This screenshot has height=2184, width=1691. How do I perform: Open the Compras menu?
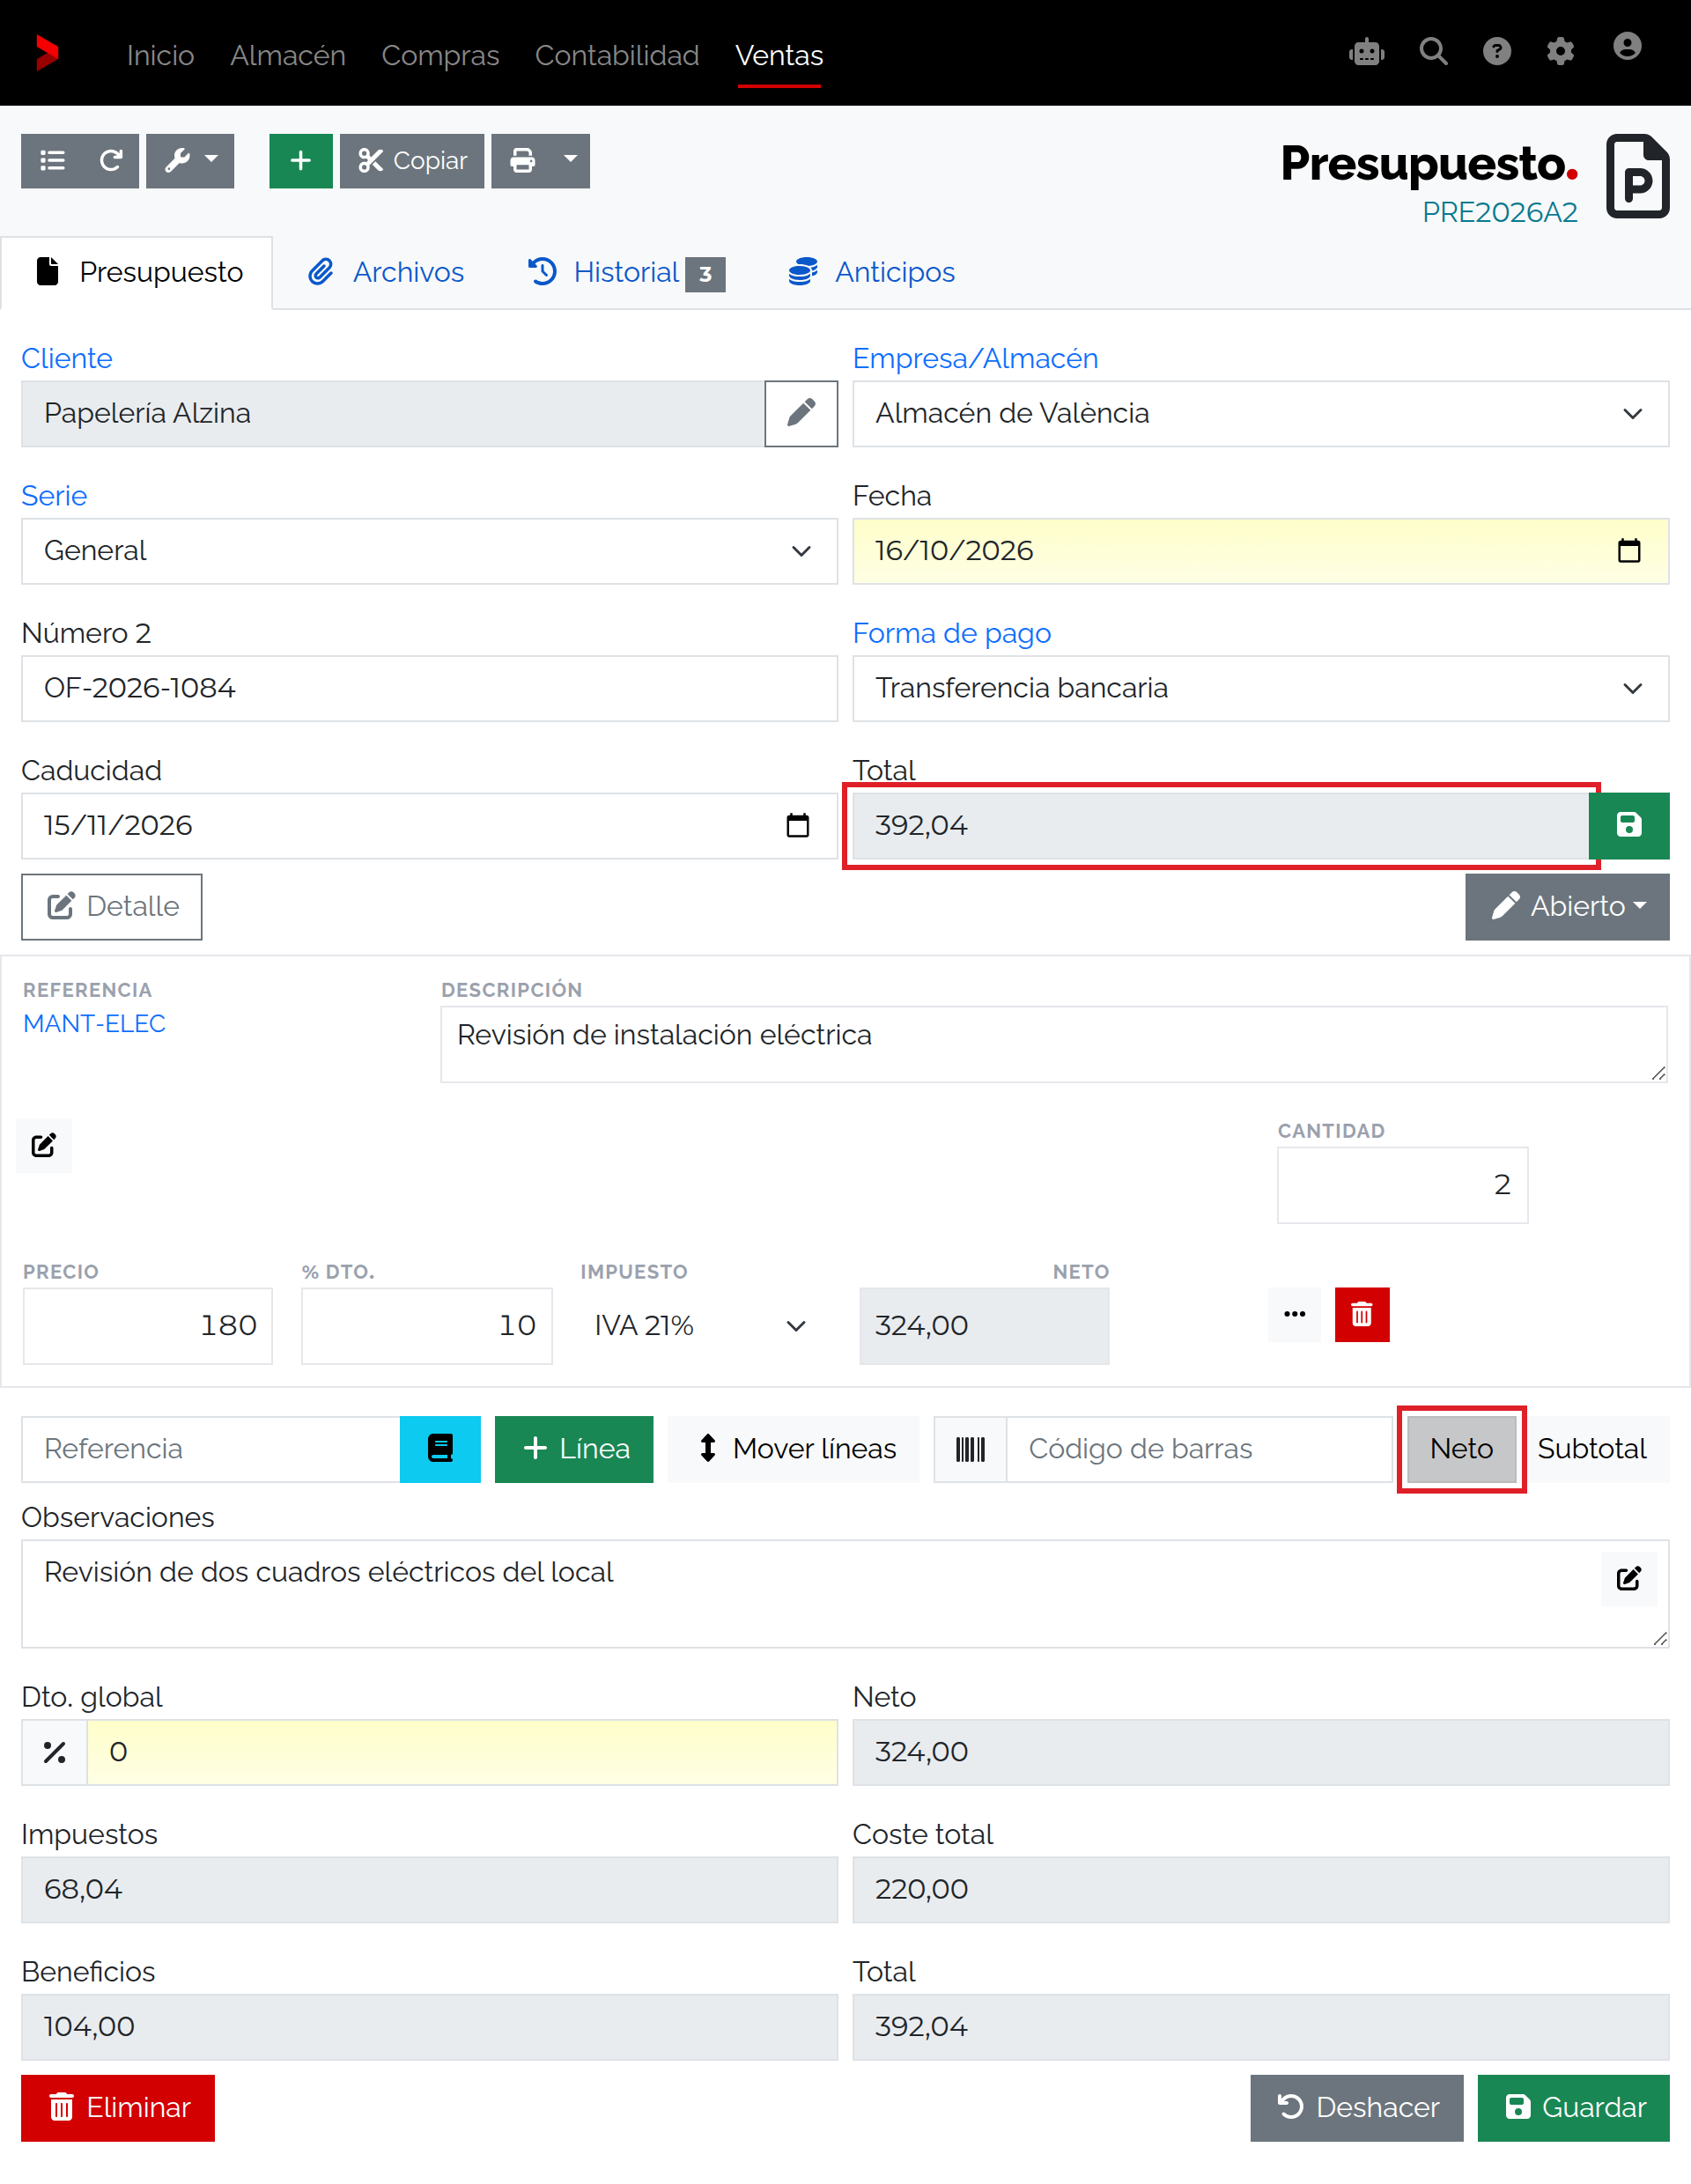coord(440,55)
